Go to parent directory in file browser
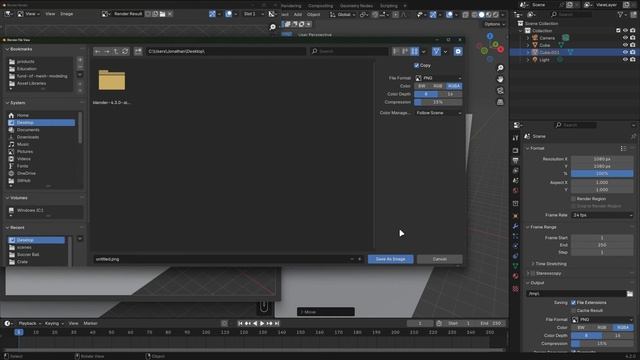The height and width of the screenshot is (360, 640). pos(116,51)
